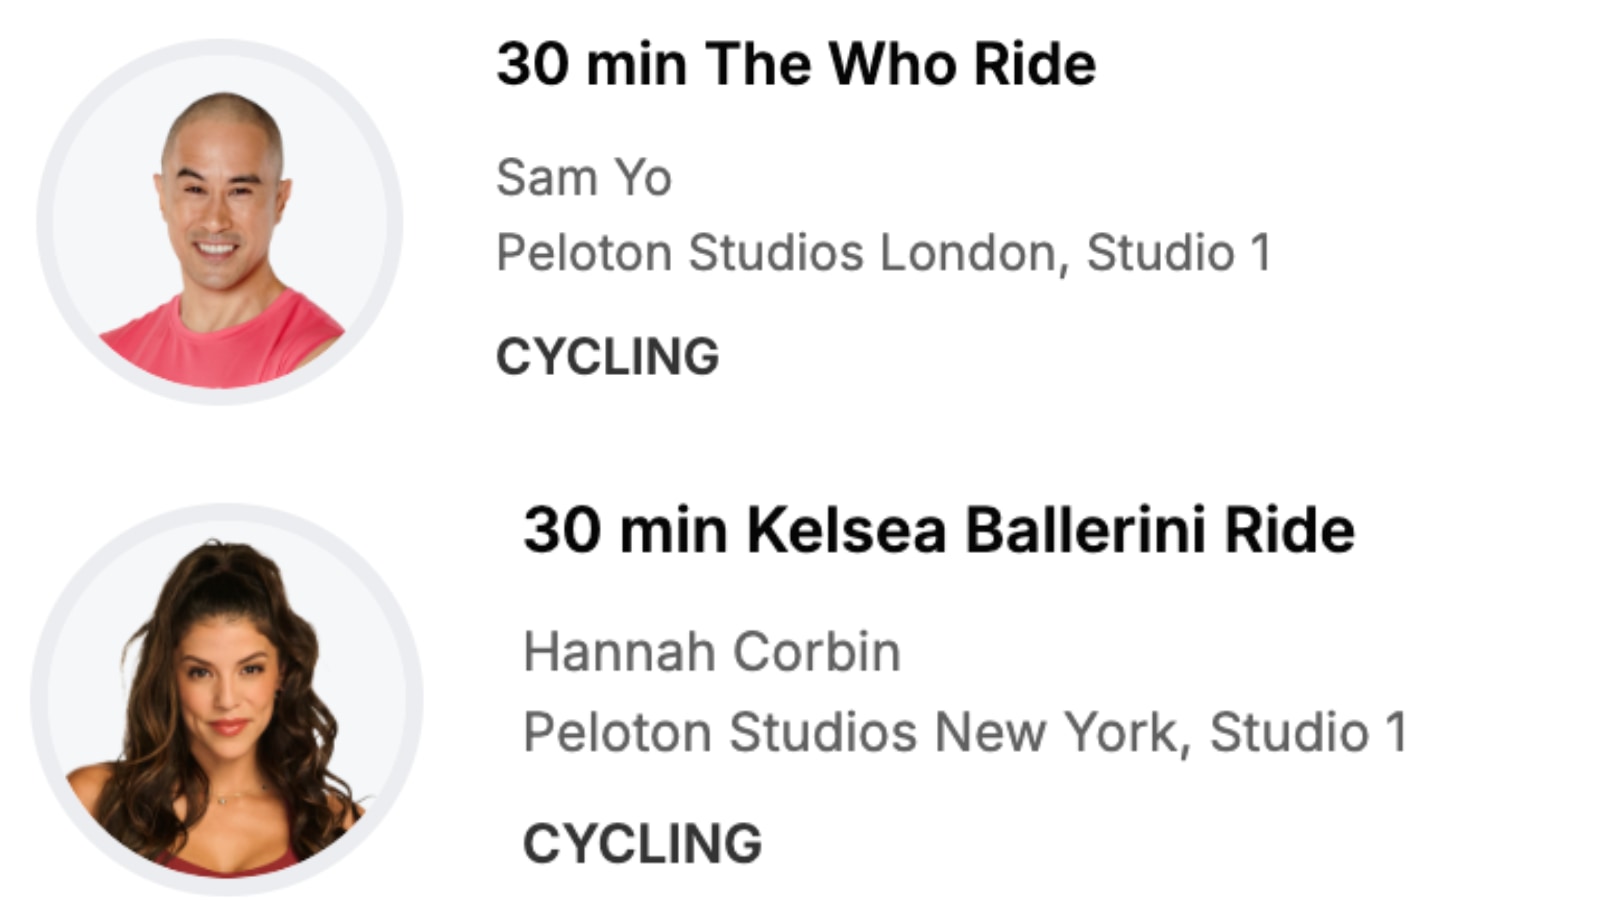Select instructor name Hannah Corbin
Image resolution: width=1600 pixels, height=900 pixels.
tap(711, 652)
